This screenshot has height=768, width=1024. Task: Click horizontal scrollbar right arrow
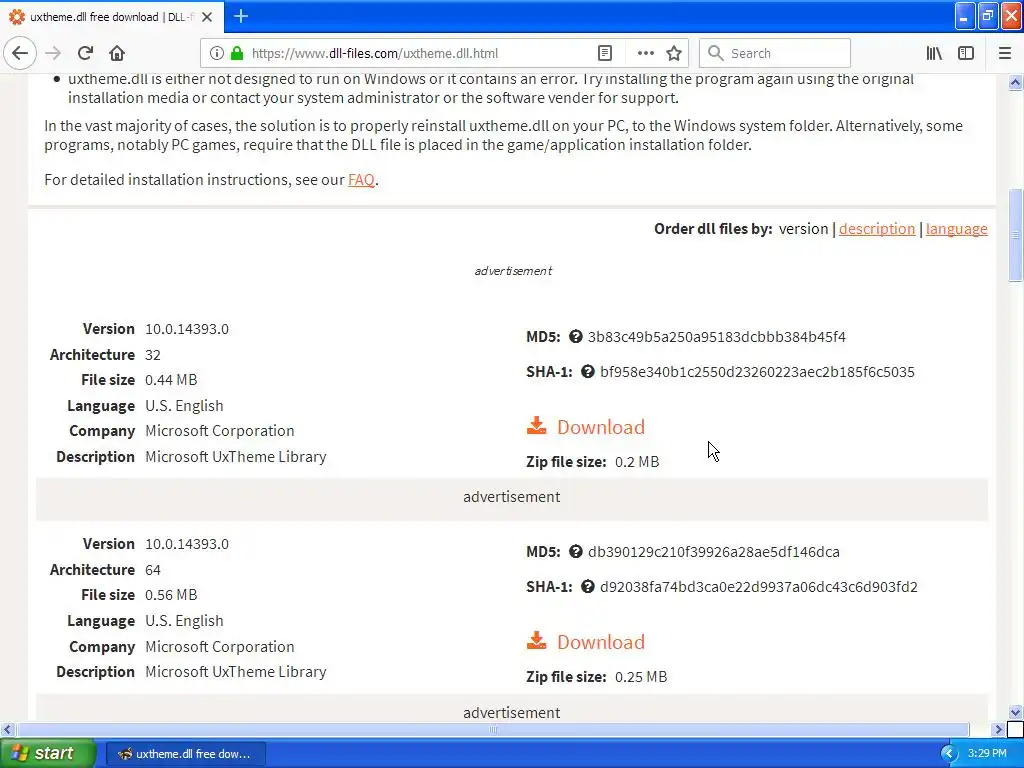[998, 729]
